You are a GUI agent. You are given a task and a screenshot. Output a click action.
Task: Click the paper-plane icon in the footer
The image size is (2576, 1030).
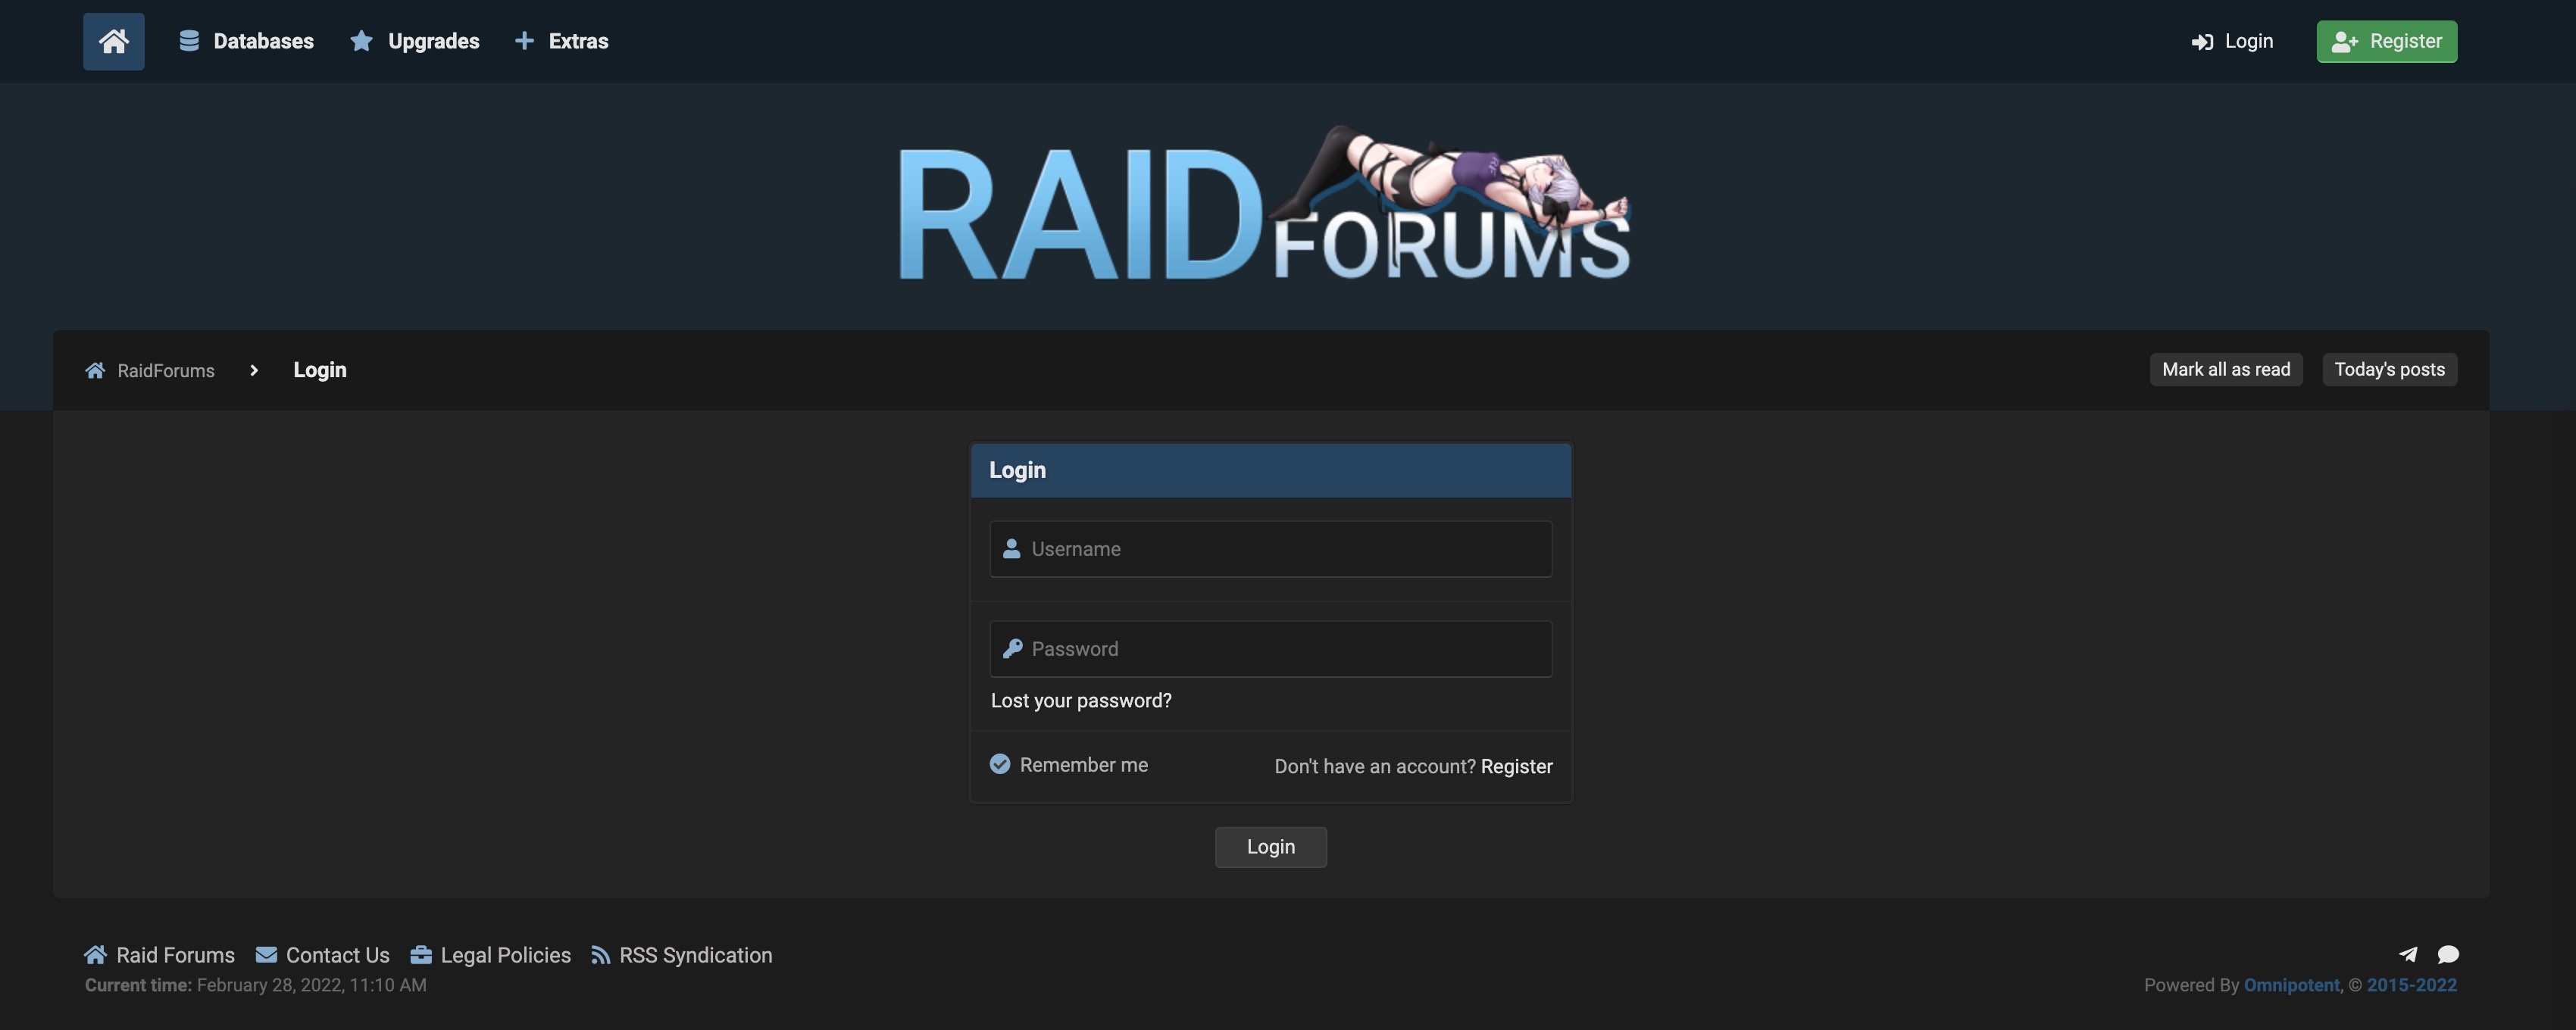2408,955
